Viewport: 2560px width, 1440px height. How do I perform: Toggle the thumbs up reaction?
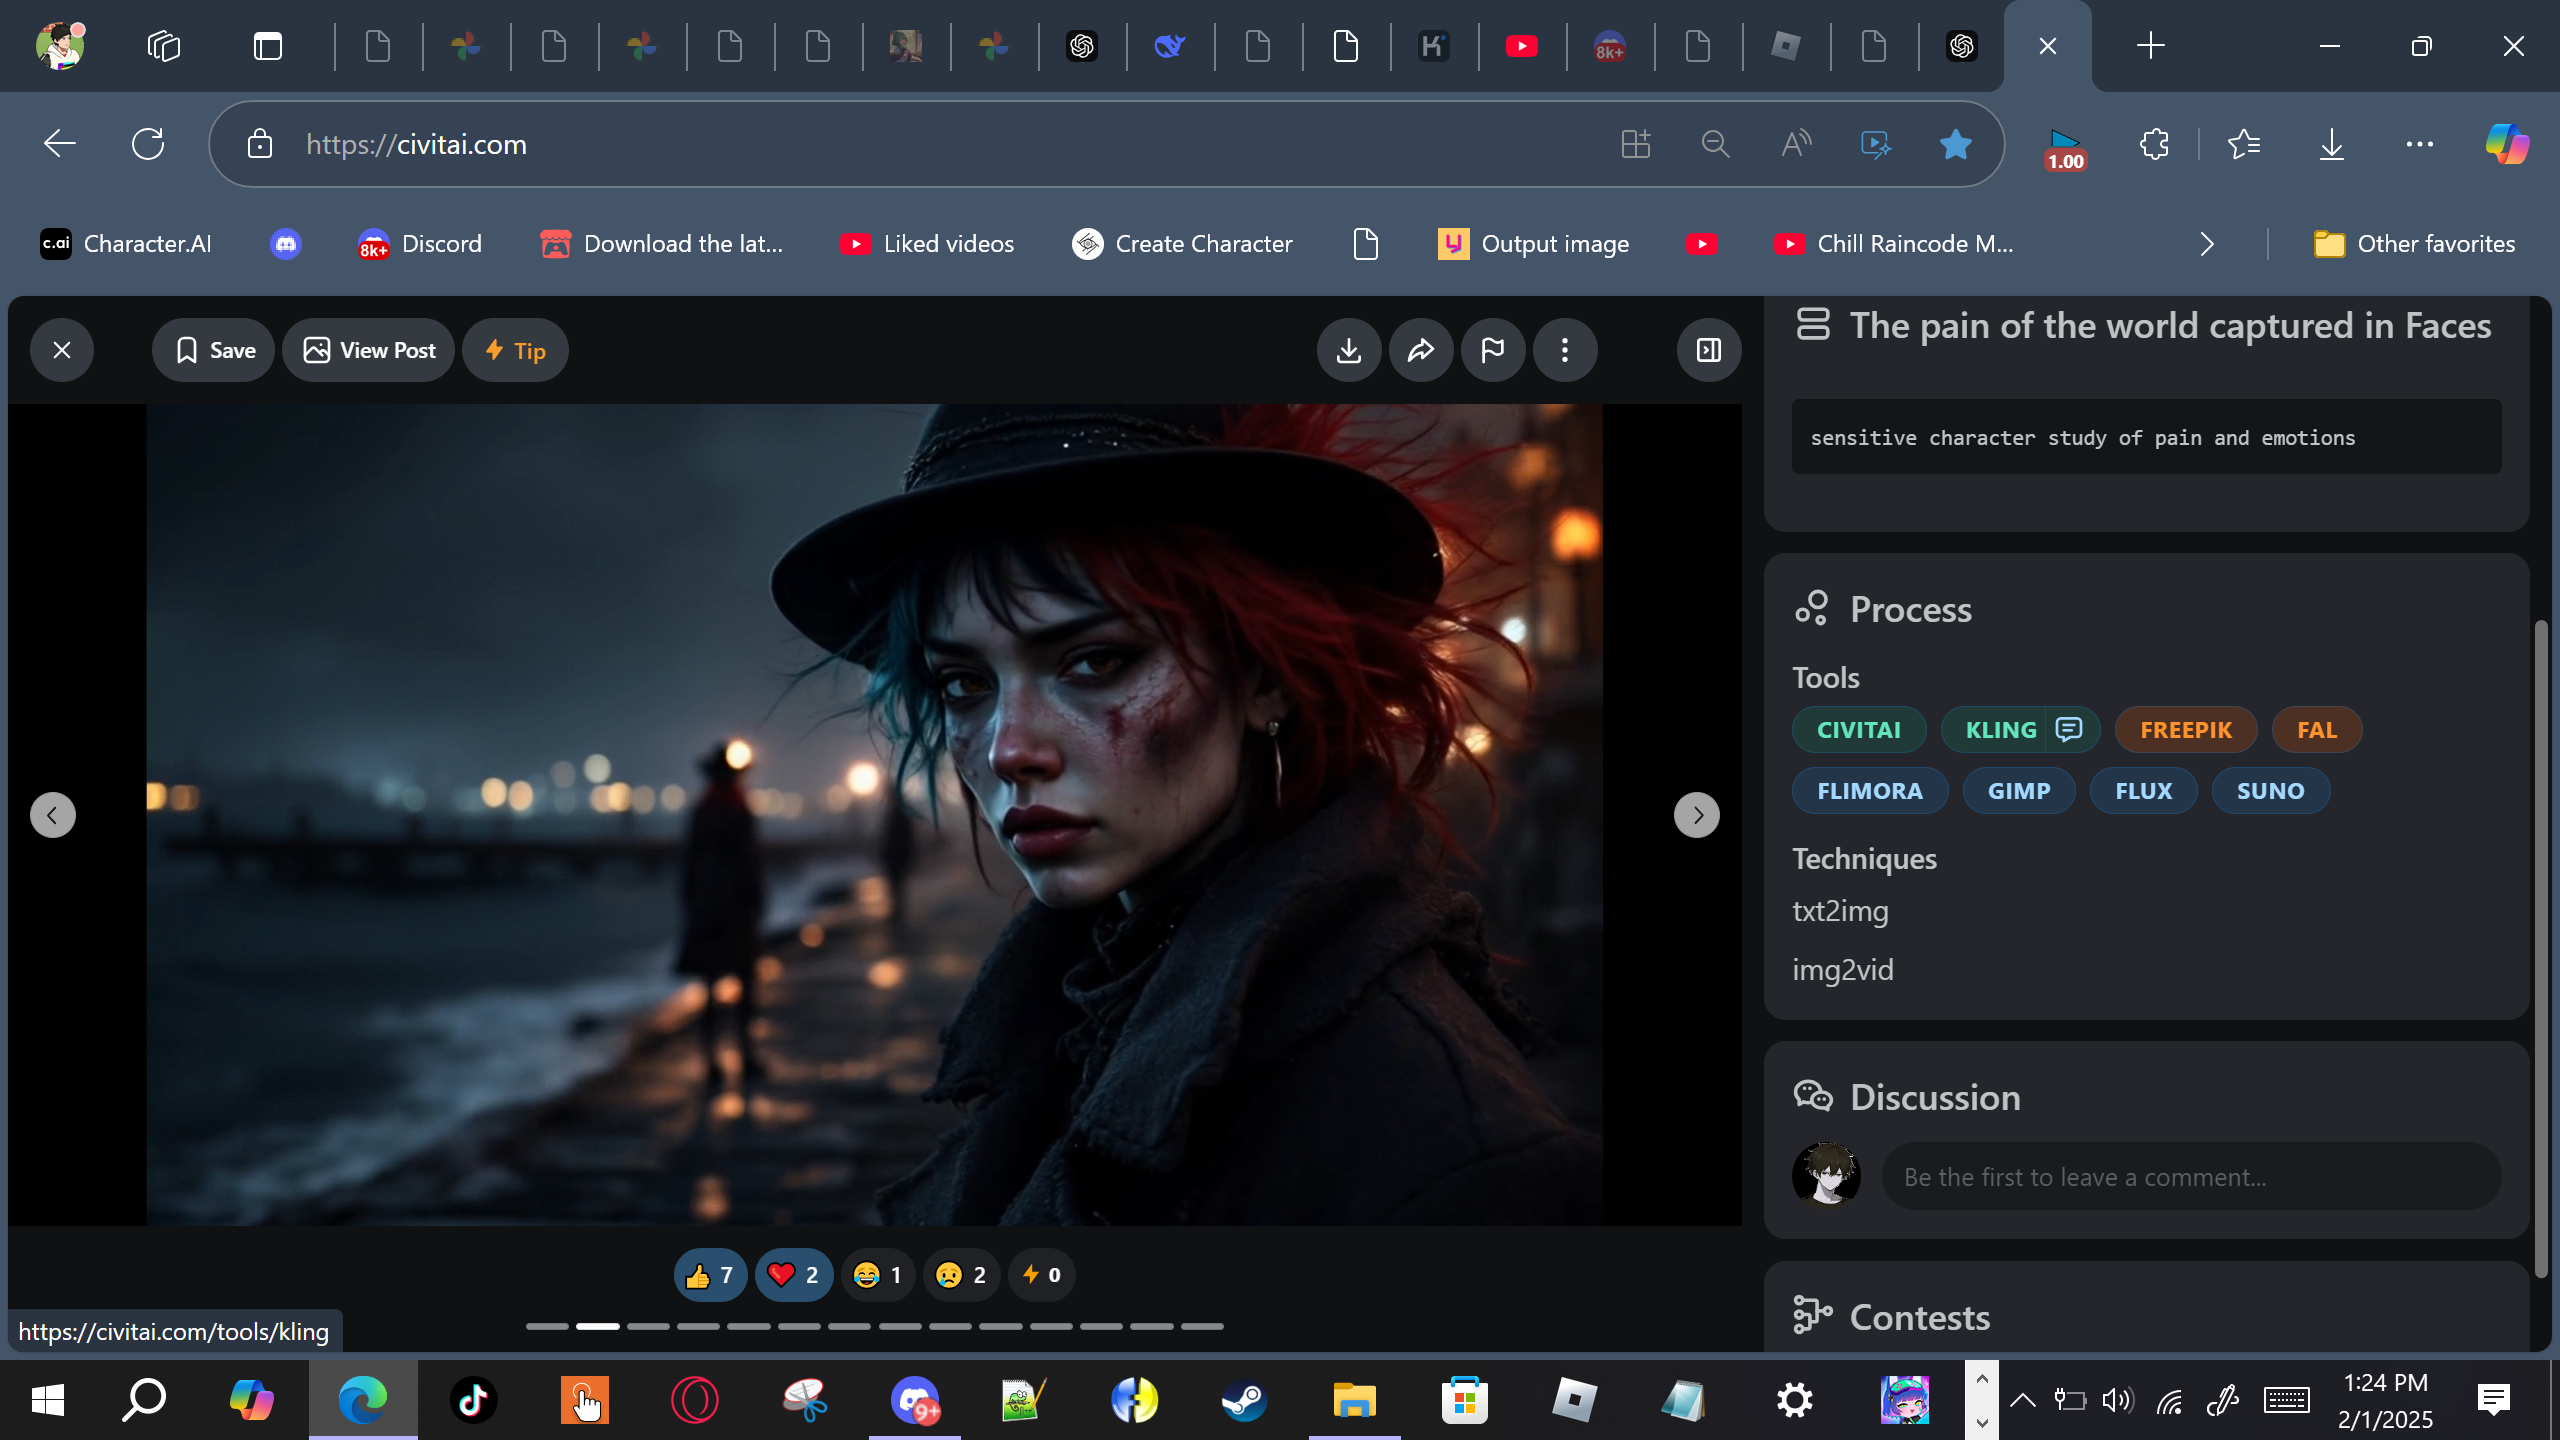[710, 1275]
